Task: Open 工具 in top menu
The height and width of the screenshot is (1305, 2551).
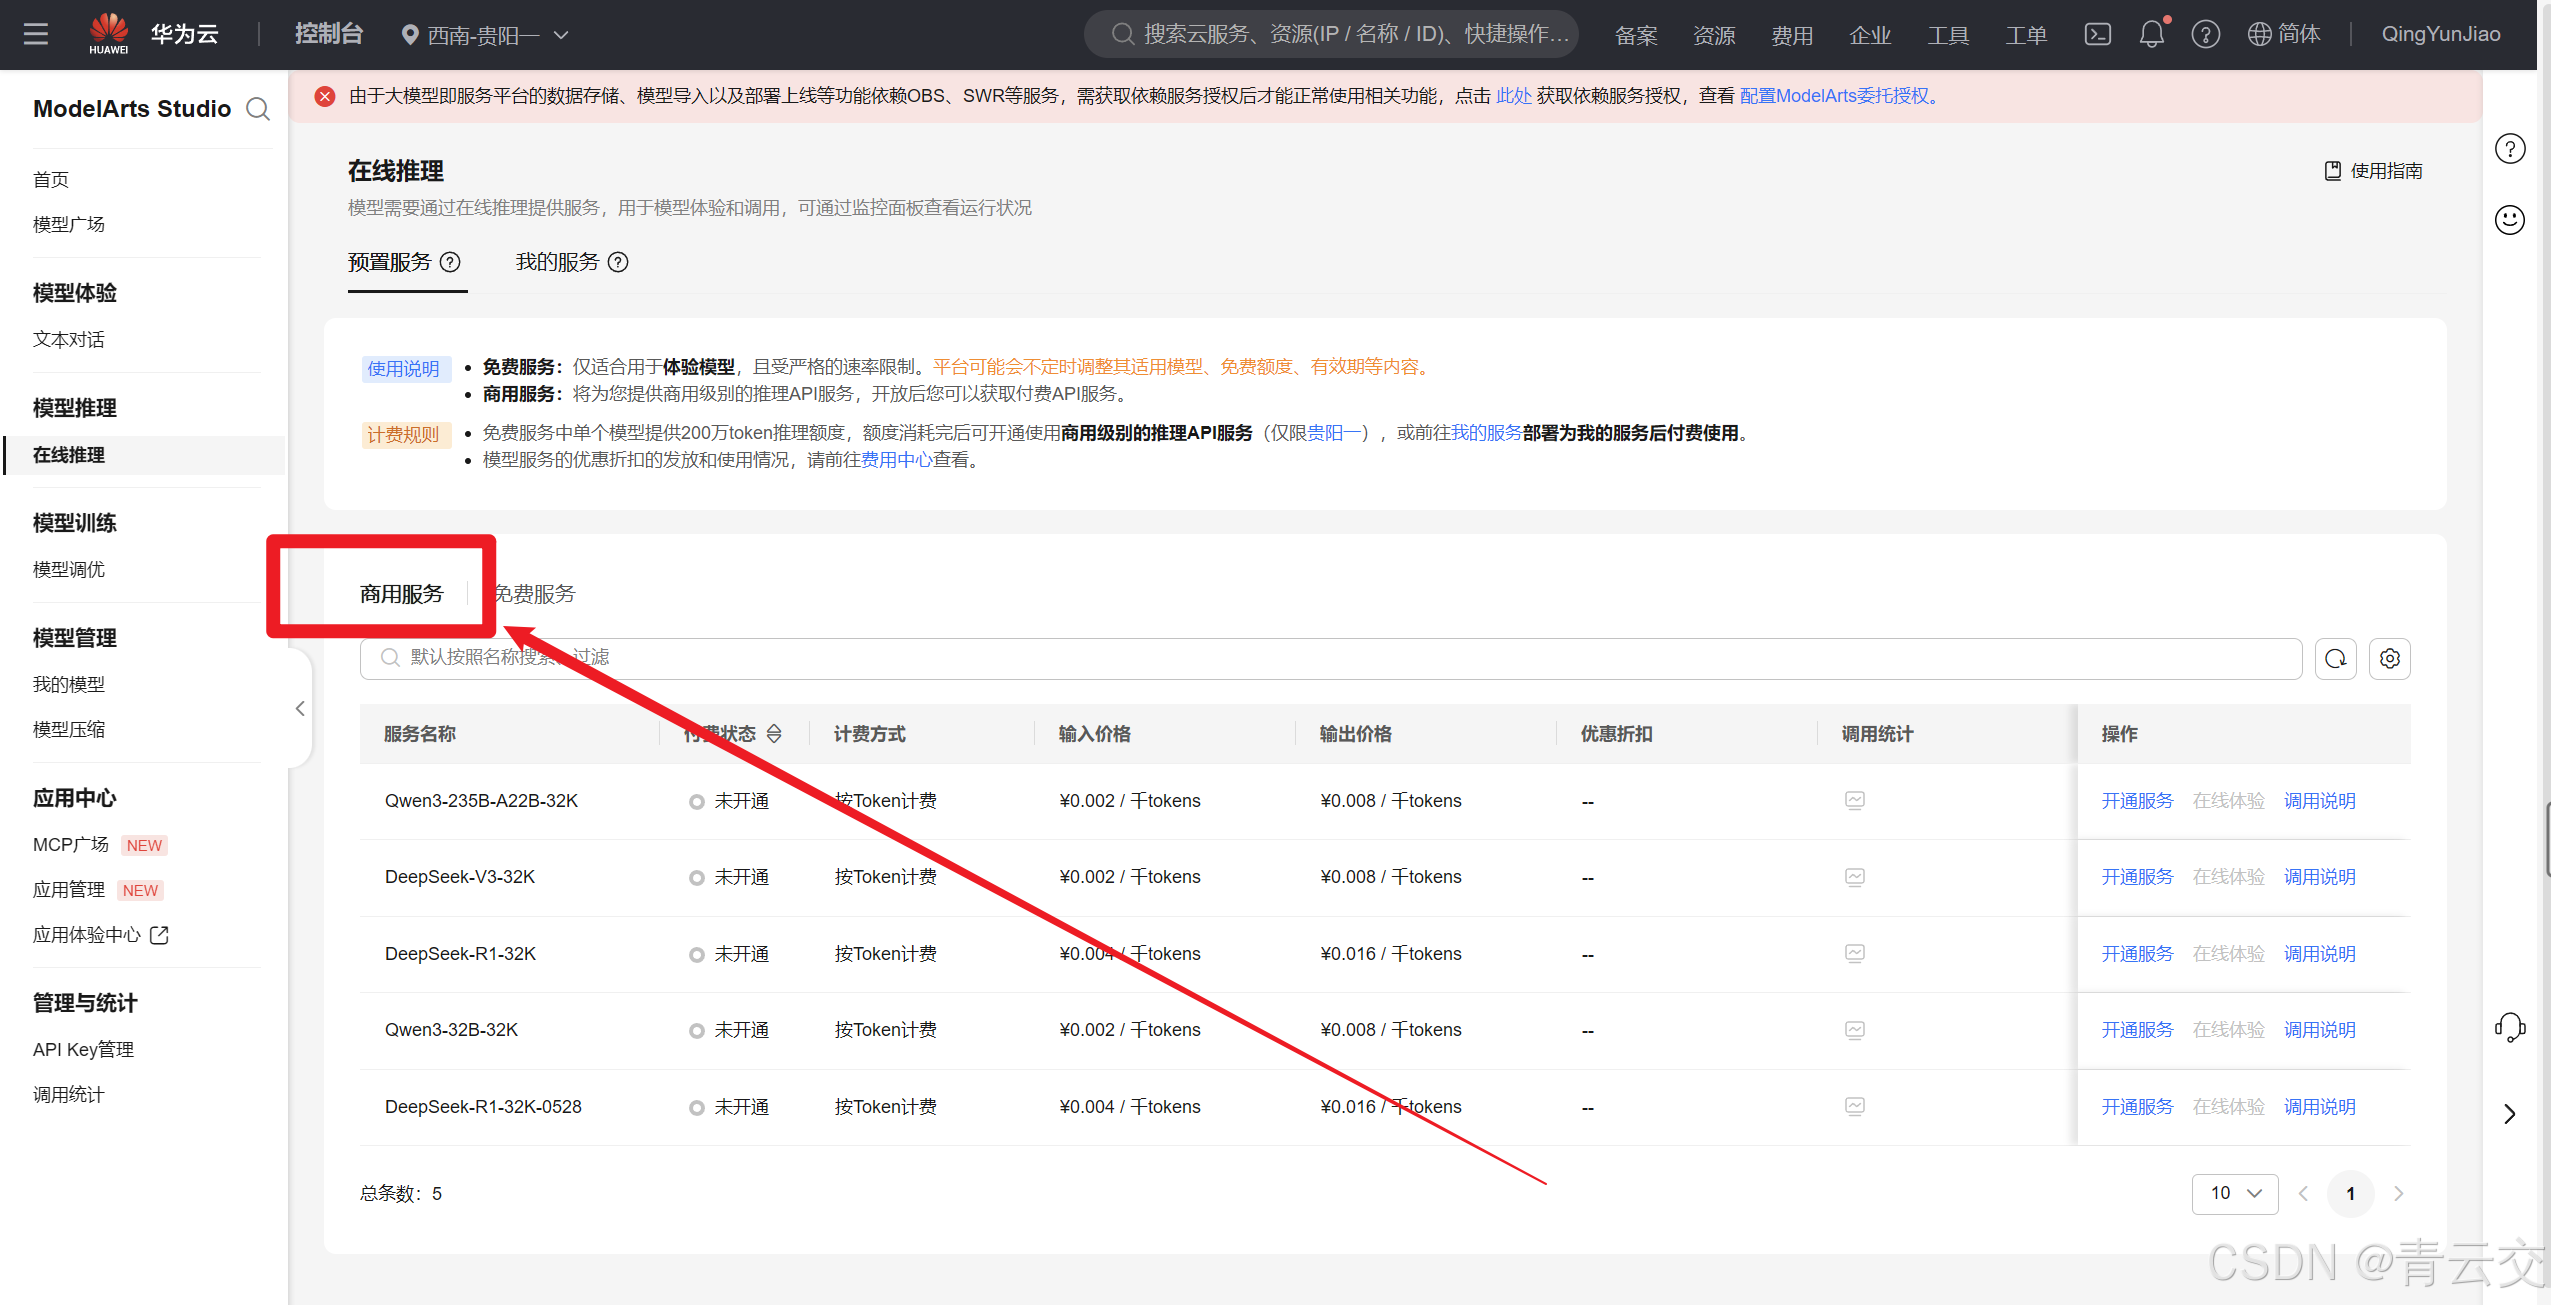Action: [x=1948, y=35]
